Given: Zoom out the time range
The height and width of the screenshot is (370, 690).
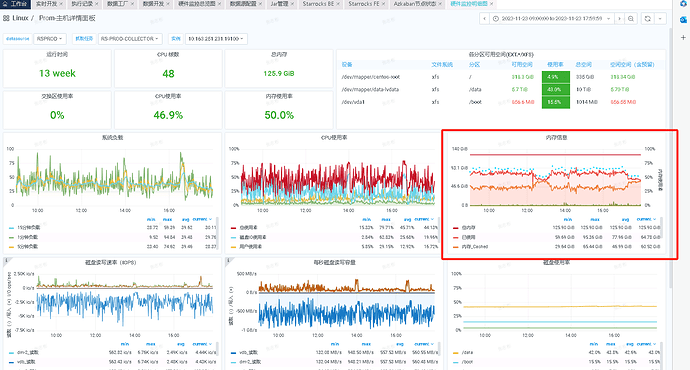Looking at the screenshot, I should pyautogui.click(x=631, y=19).
